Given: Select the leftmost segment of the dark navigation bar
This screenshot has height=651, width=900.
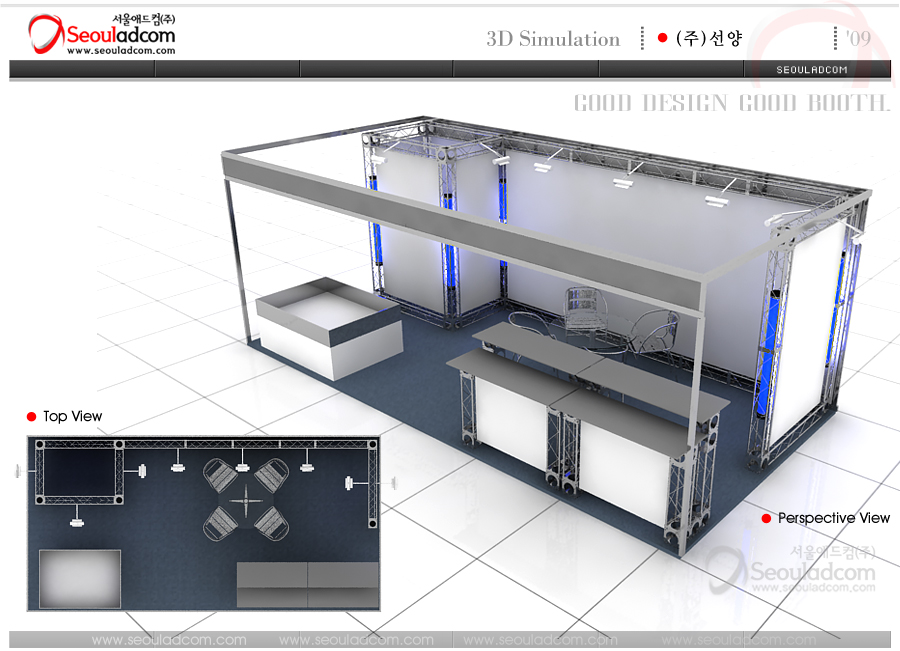Looking at the screenshot, I should (82, 69).
